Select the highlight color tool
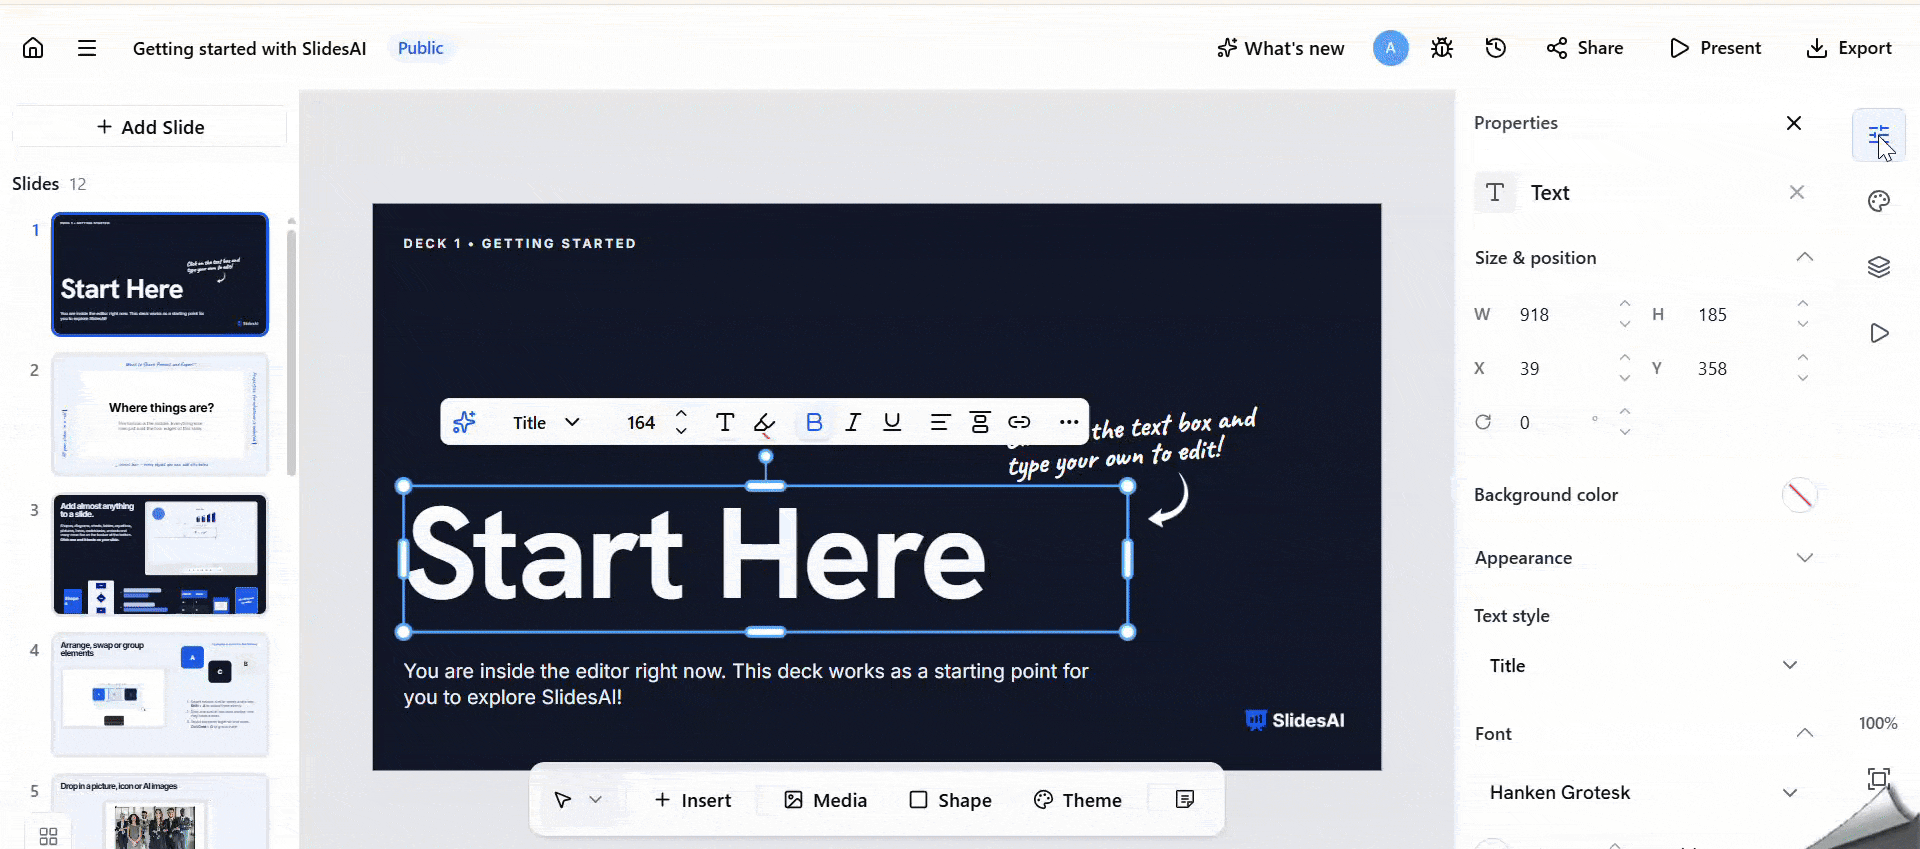 tap(765, 422)
